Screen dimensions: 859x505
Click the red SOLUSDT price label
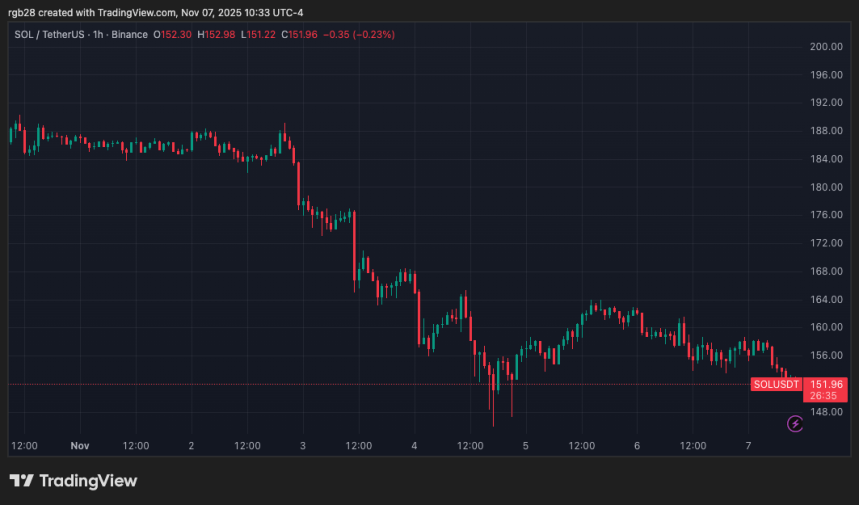point(776,385)
